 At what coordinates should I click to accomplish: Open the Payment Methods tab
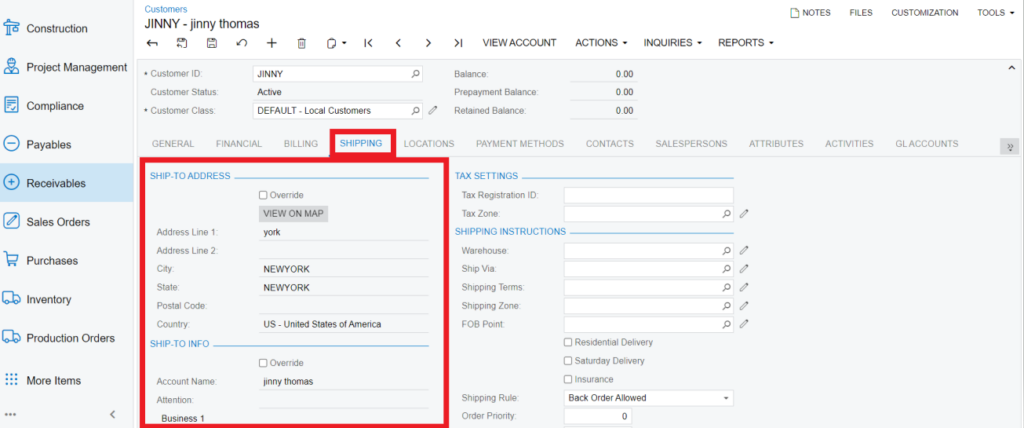(x=519, y=144)
